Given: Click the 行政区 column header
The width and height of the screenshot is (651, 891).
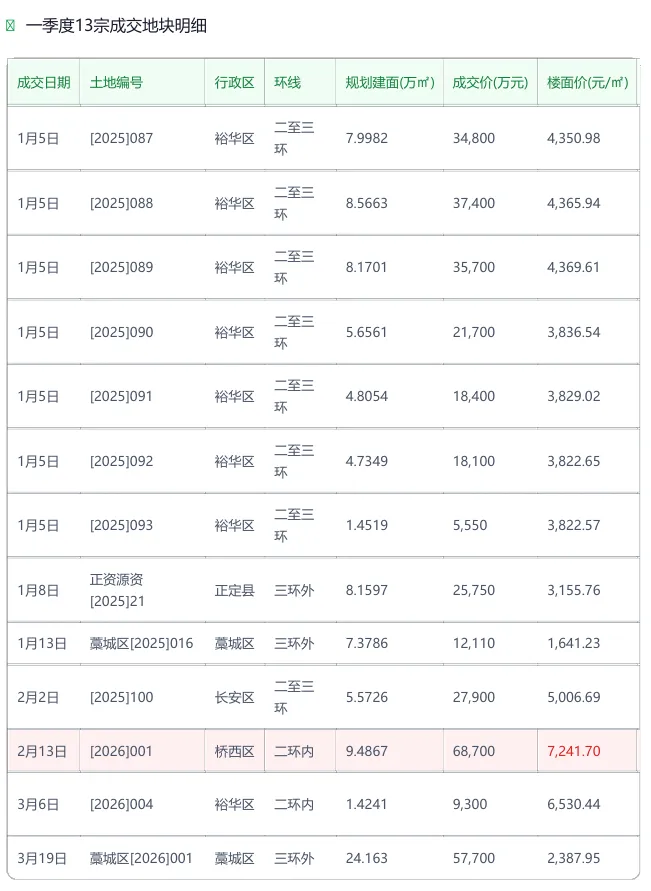Looking at the screenshot, I should click(x=235, y=82).
